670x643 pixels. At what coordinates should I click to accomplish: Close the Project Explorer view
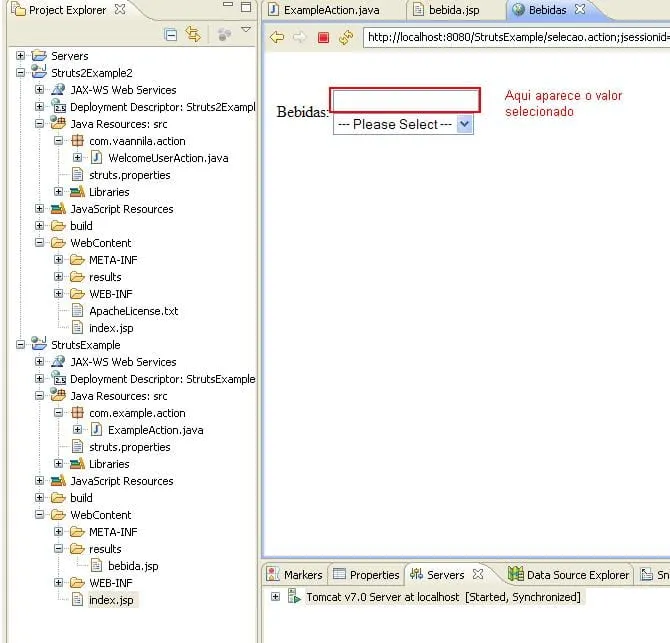[x=120, y=9]
